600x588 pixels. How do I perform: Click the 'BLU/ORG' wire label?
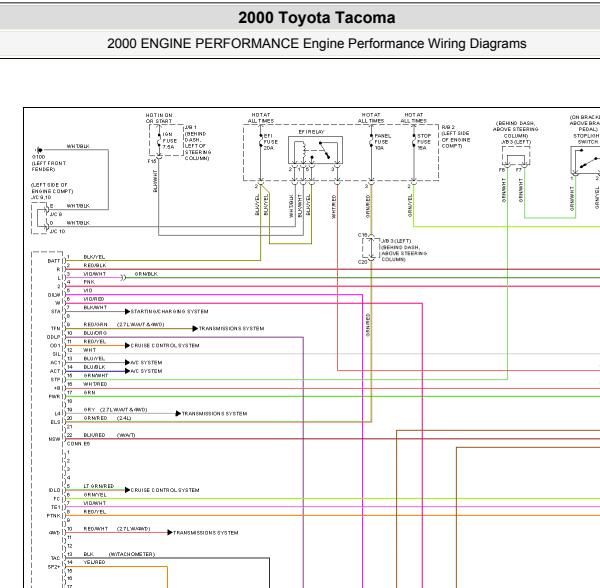click(x=95, y=333)
